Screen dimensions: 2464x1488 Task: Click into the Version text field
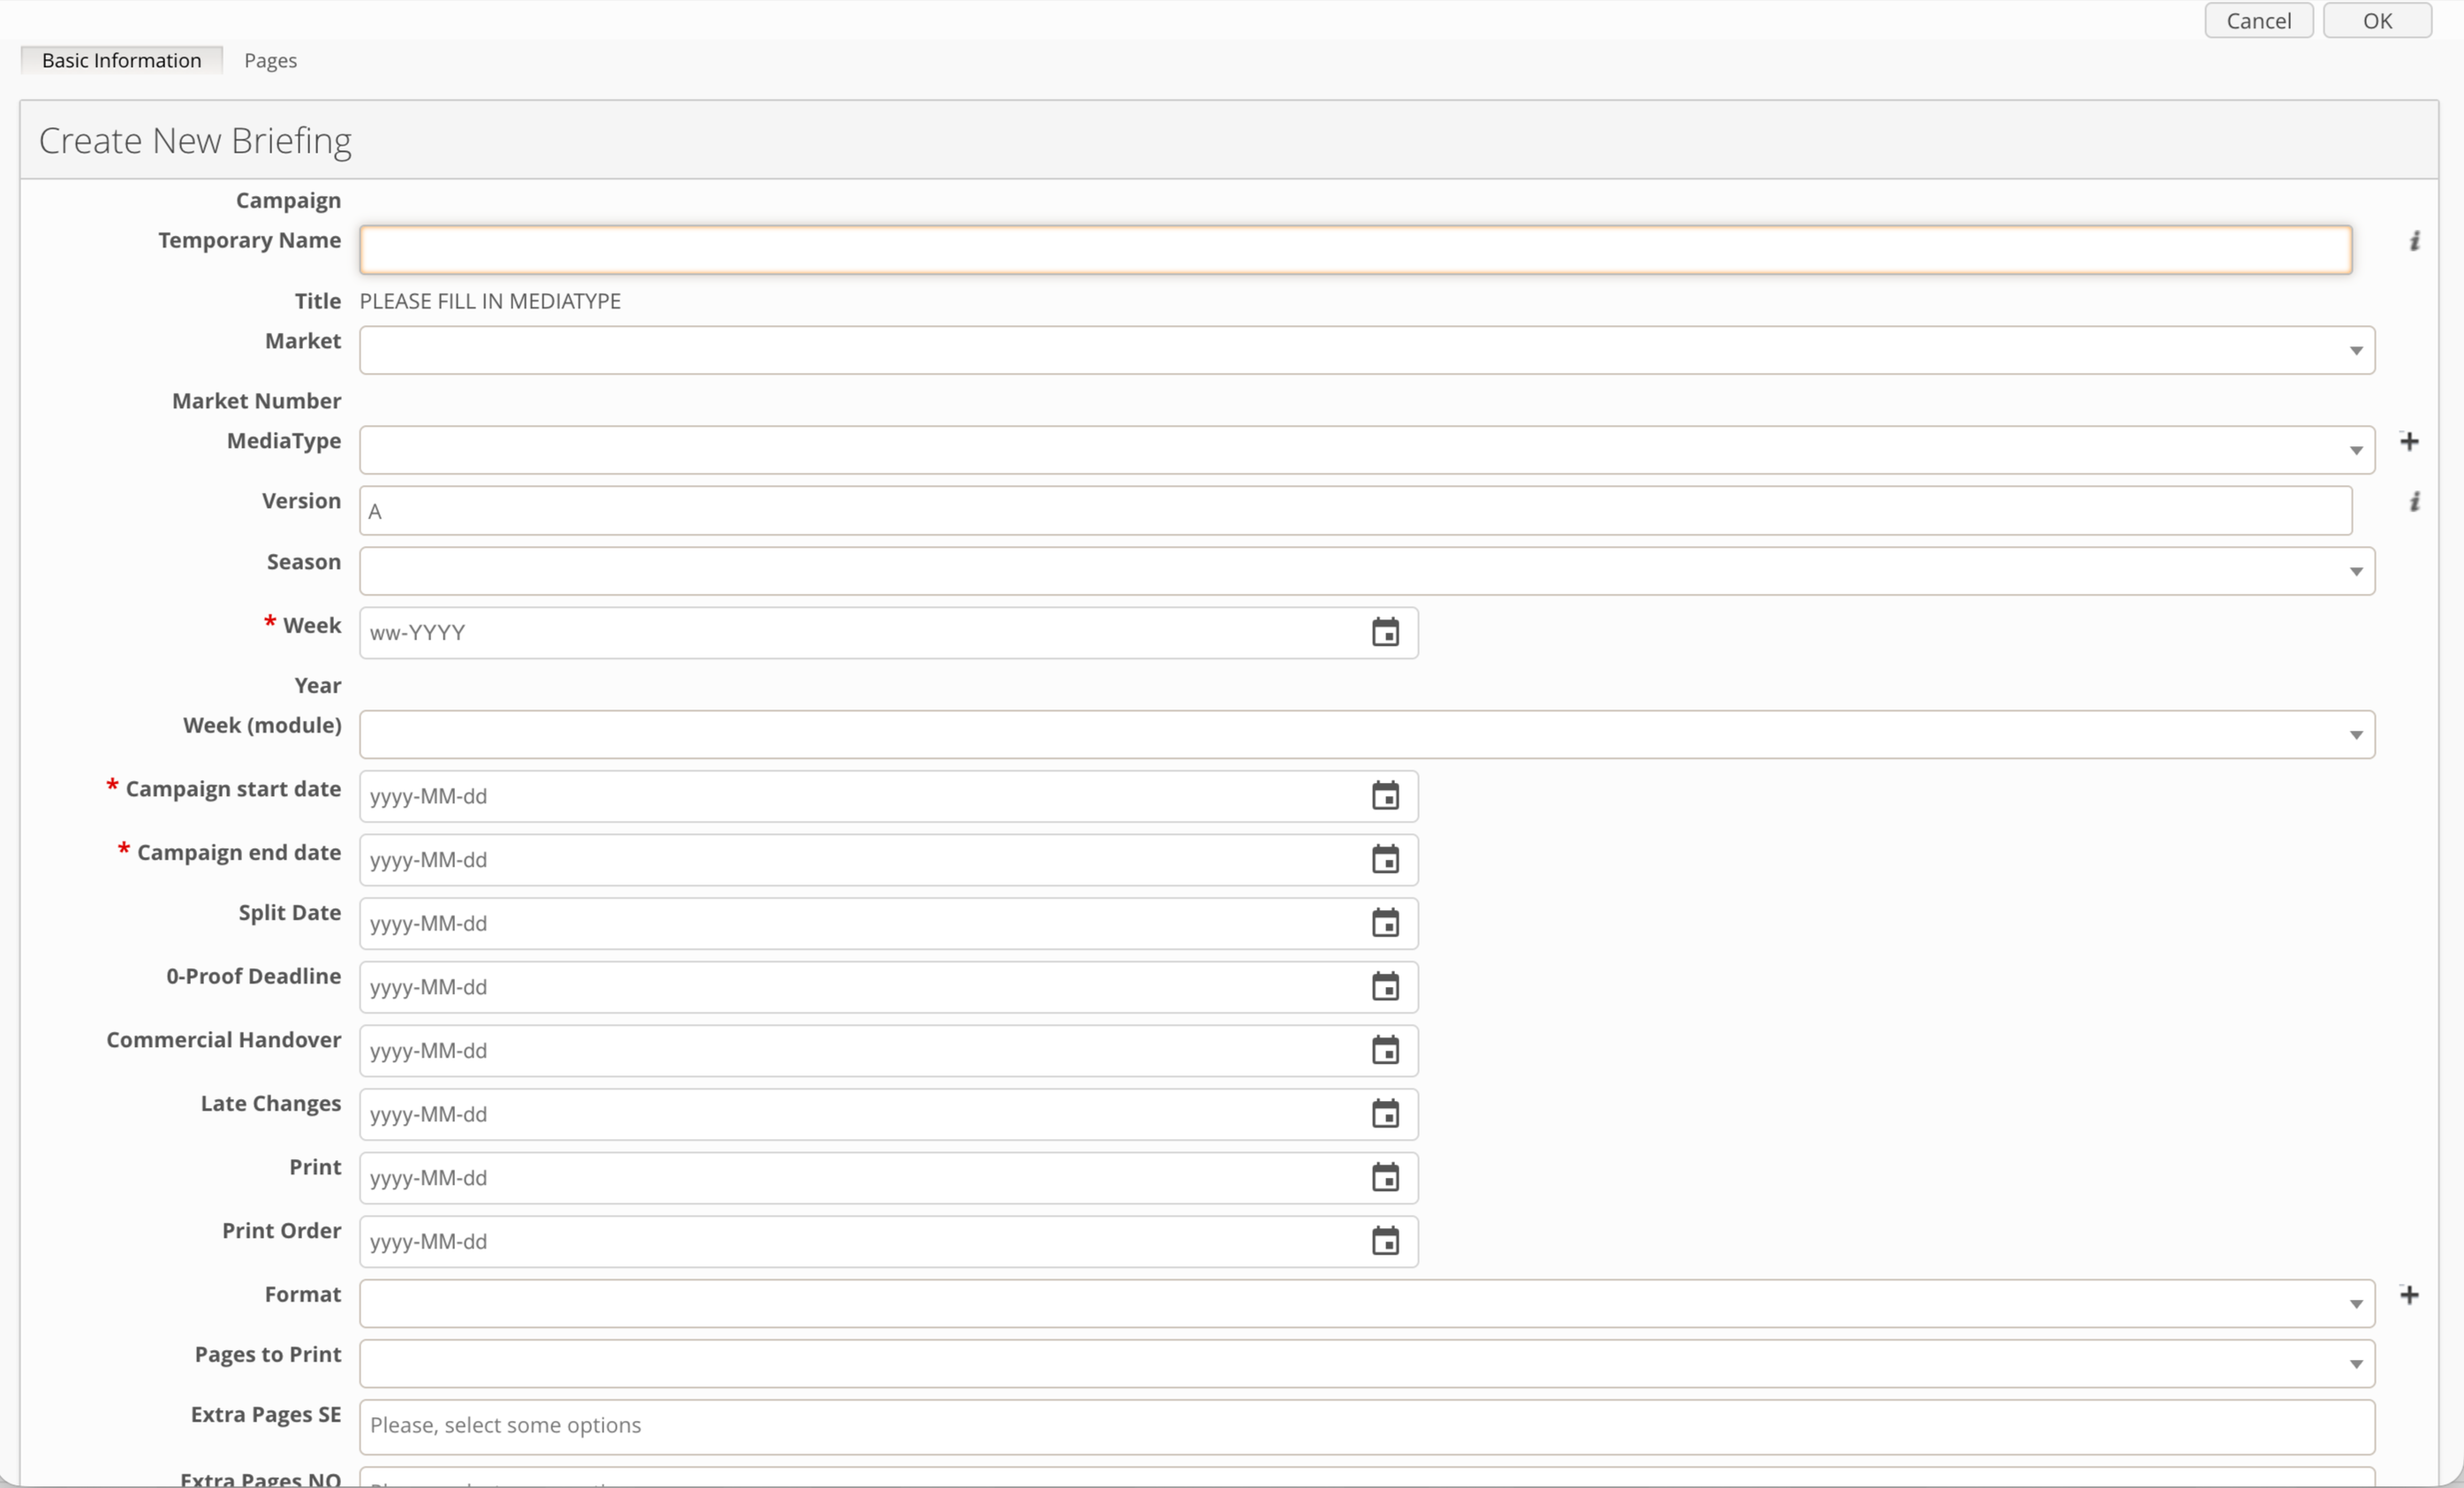click(x=1356, y=511)
